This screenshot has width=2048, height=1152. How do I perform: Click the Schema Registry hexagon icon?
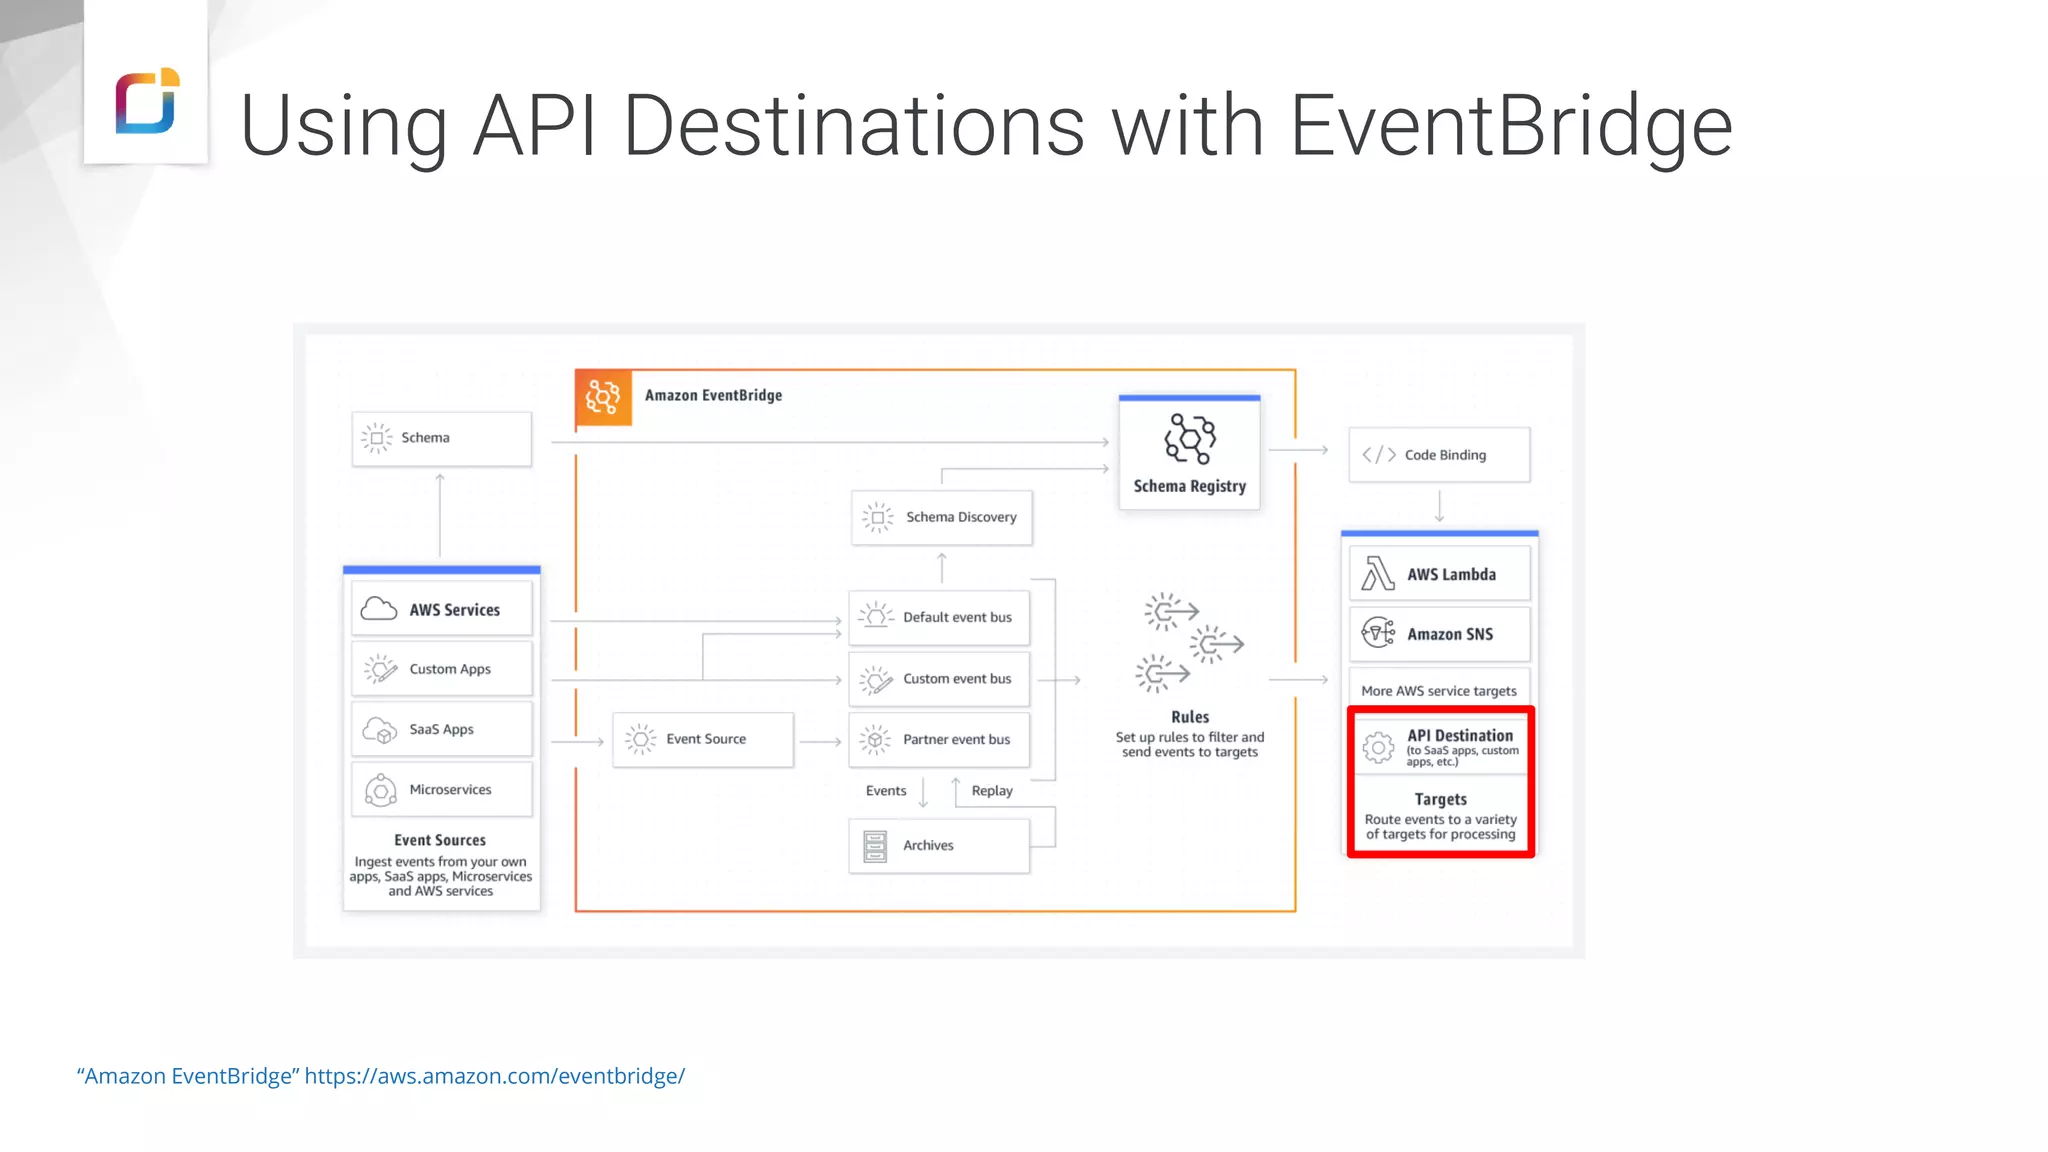tap(1189, 439)
